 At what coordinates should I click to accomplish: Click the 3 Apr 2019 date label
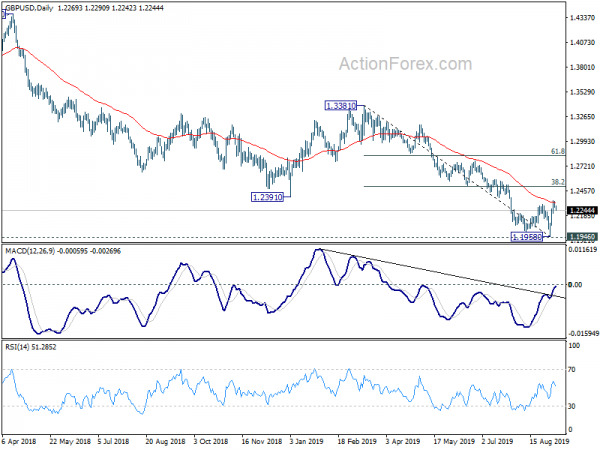tap(403, 441)
